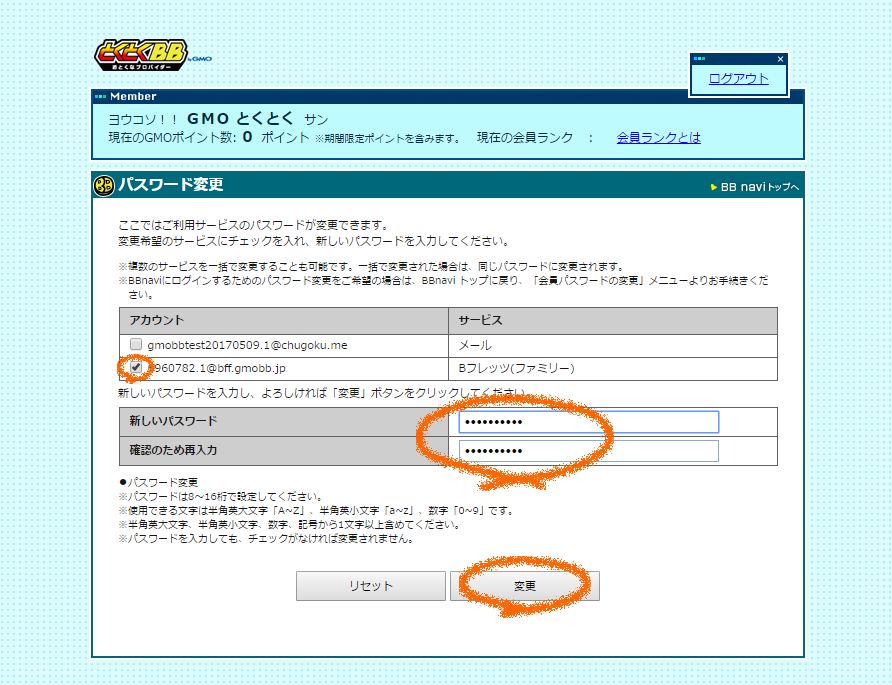Screen dimensions: 892x685
Task: Select the gmobbtest20170509.1@chugoku.me account text
Action: point(247,345)
